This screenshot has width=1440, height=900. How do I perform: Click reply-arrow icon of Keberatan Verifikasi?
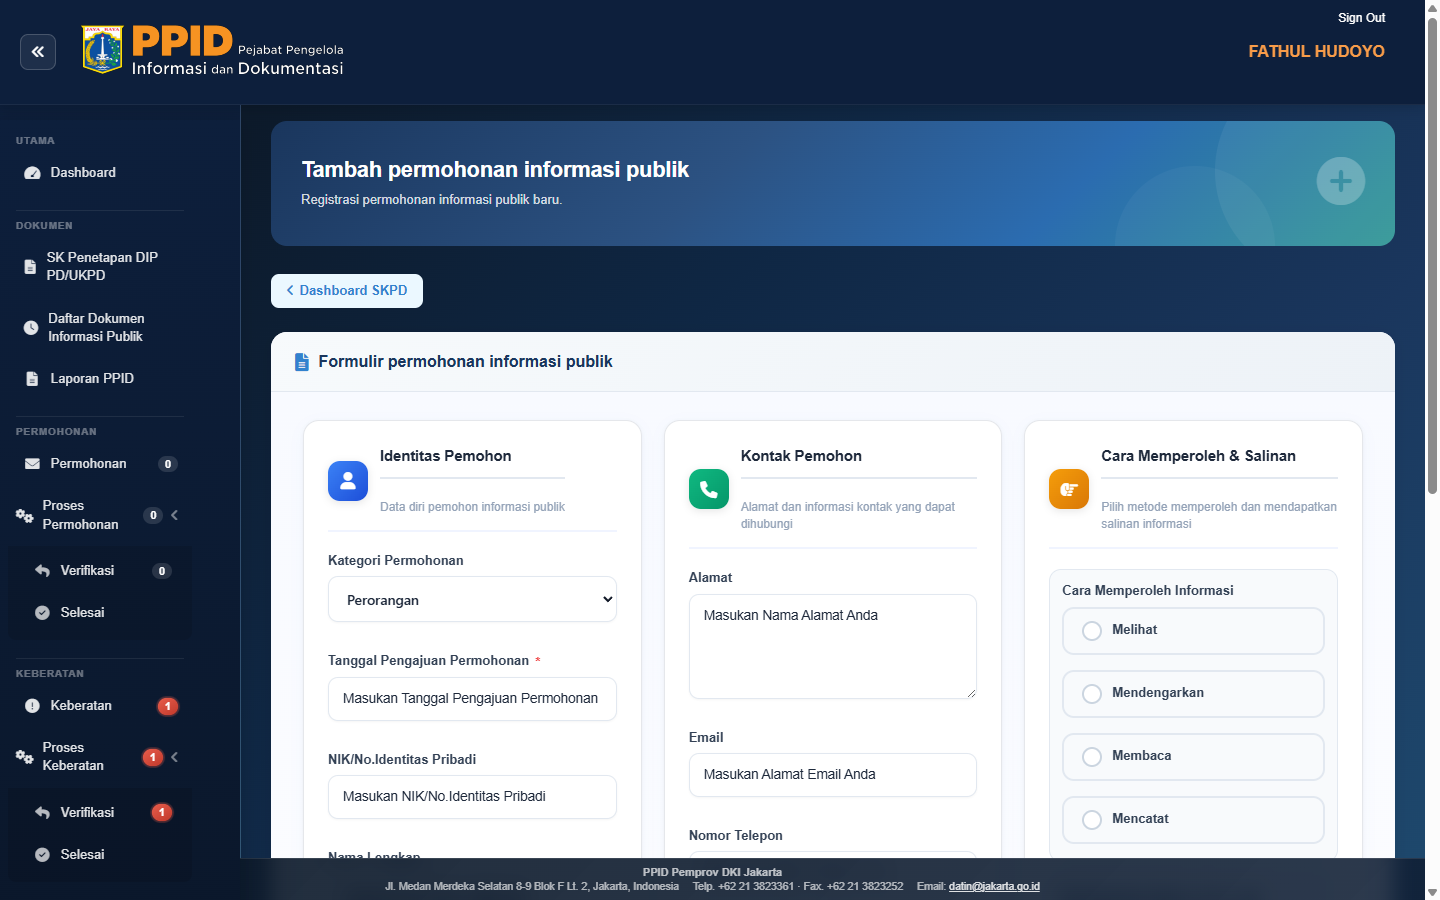(42, 813)
